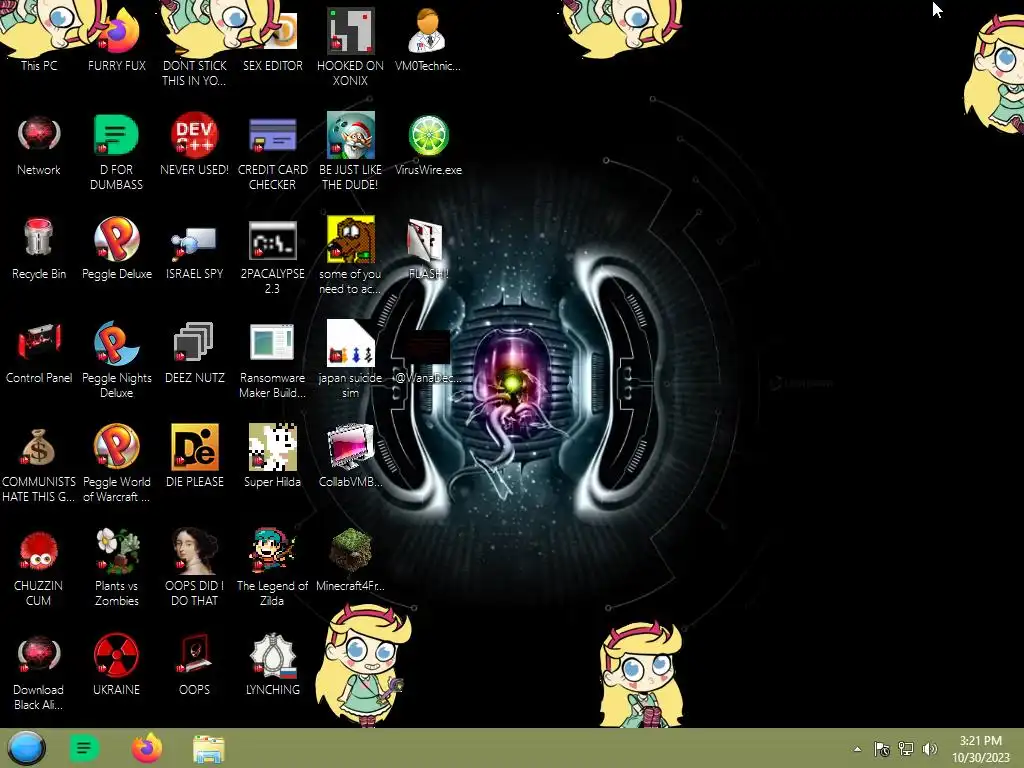
Task: Expand the hidden tray icons arrow
Action: [857, 749]
